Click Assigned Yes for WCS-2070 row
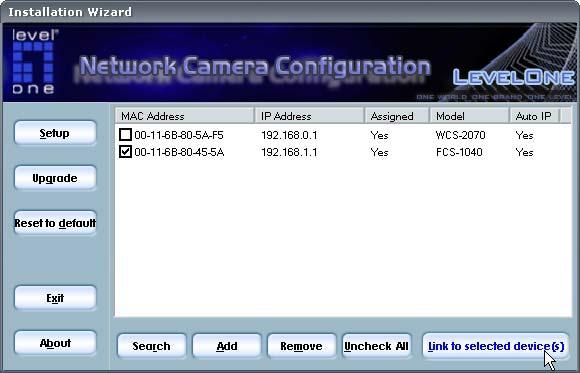 pyautogui.click(x=380, y=135)
